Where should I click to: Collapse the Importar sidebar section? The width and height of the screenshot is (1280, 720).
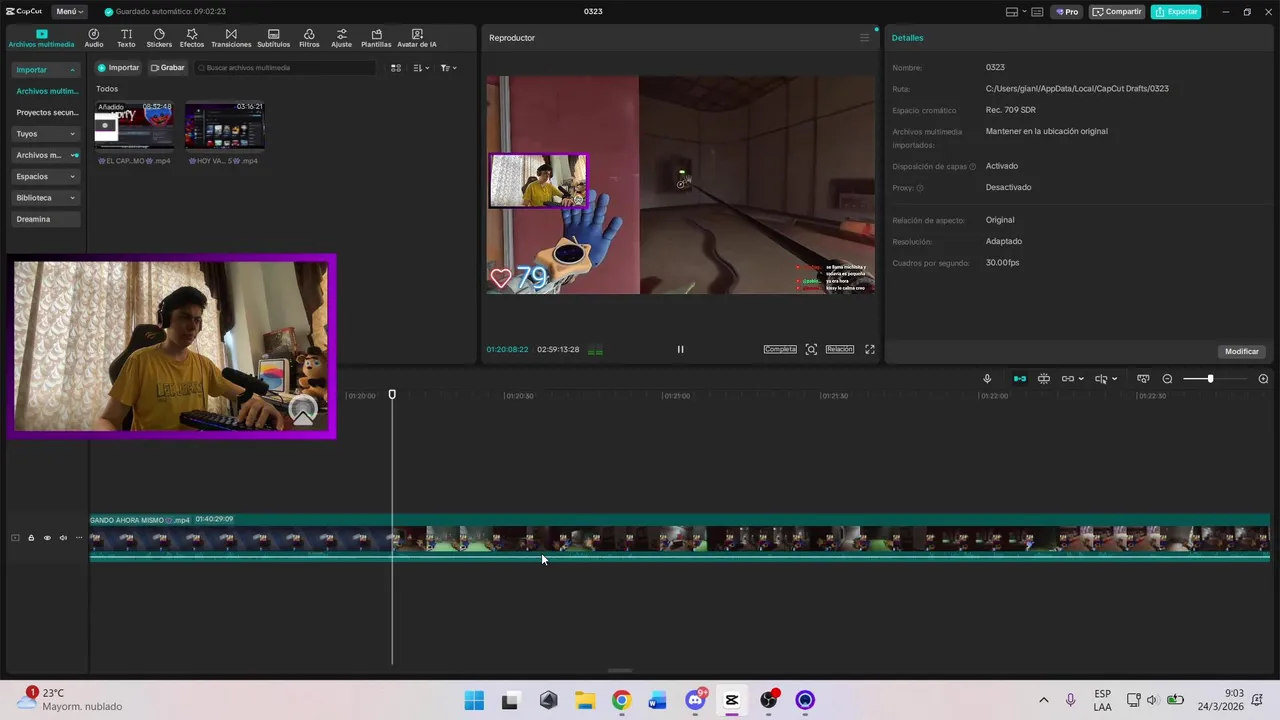click(x=46, y=70)
